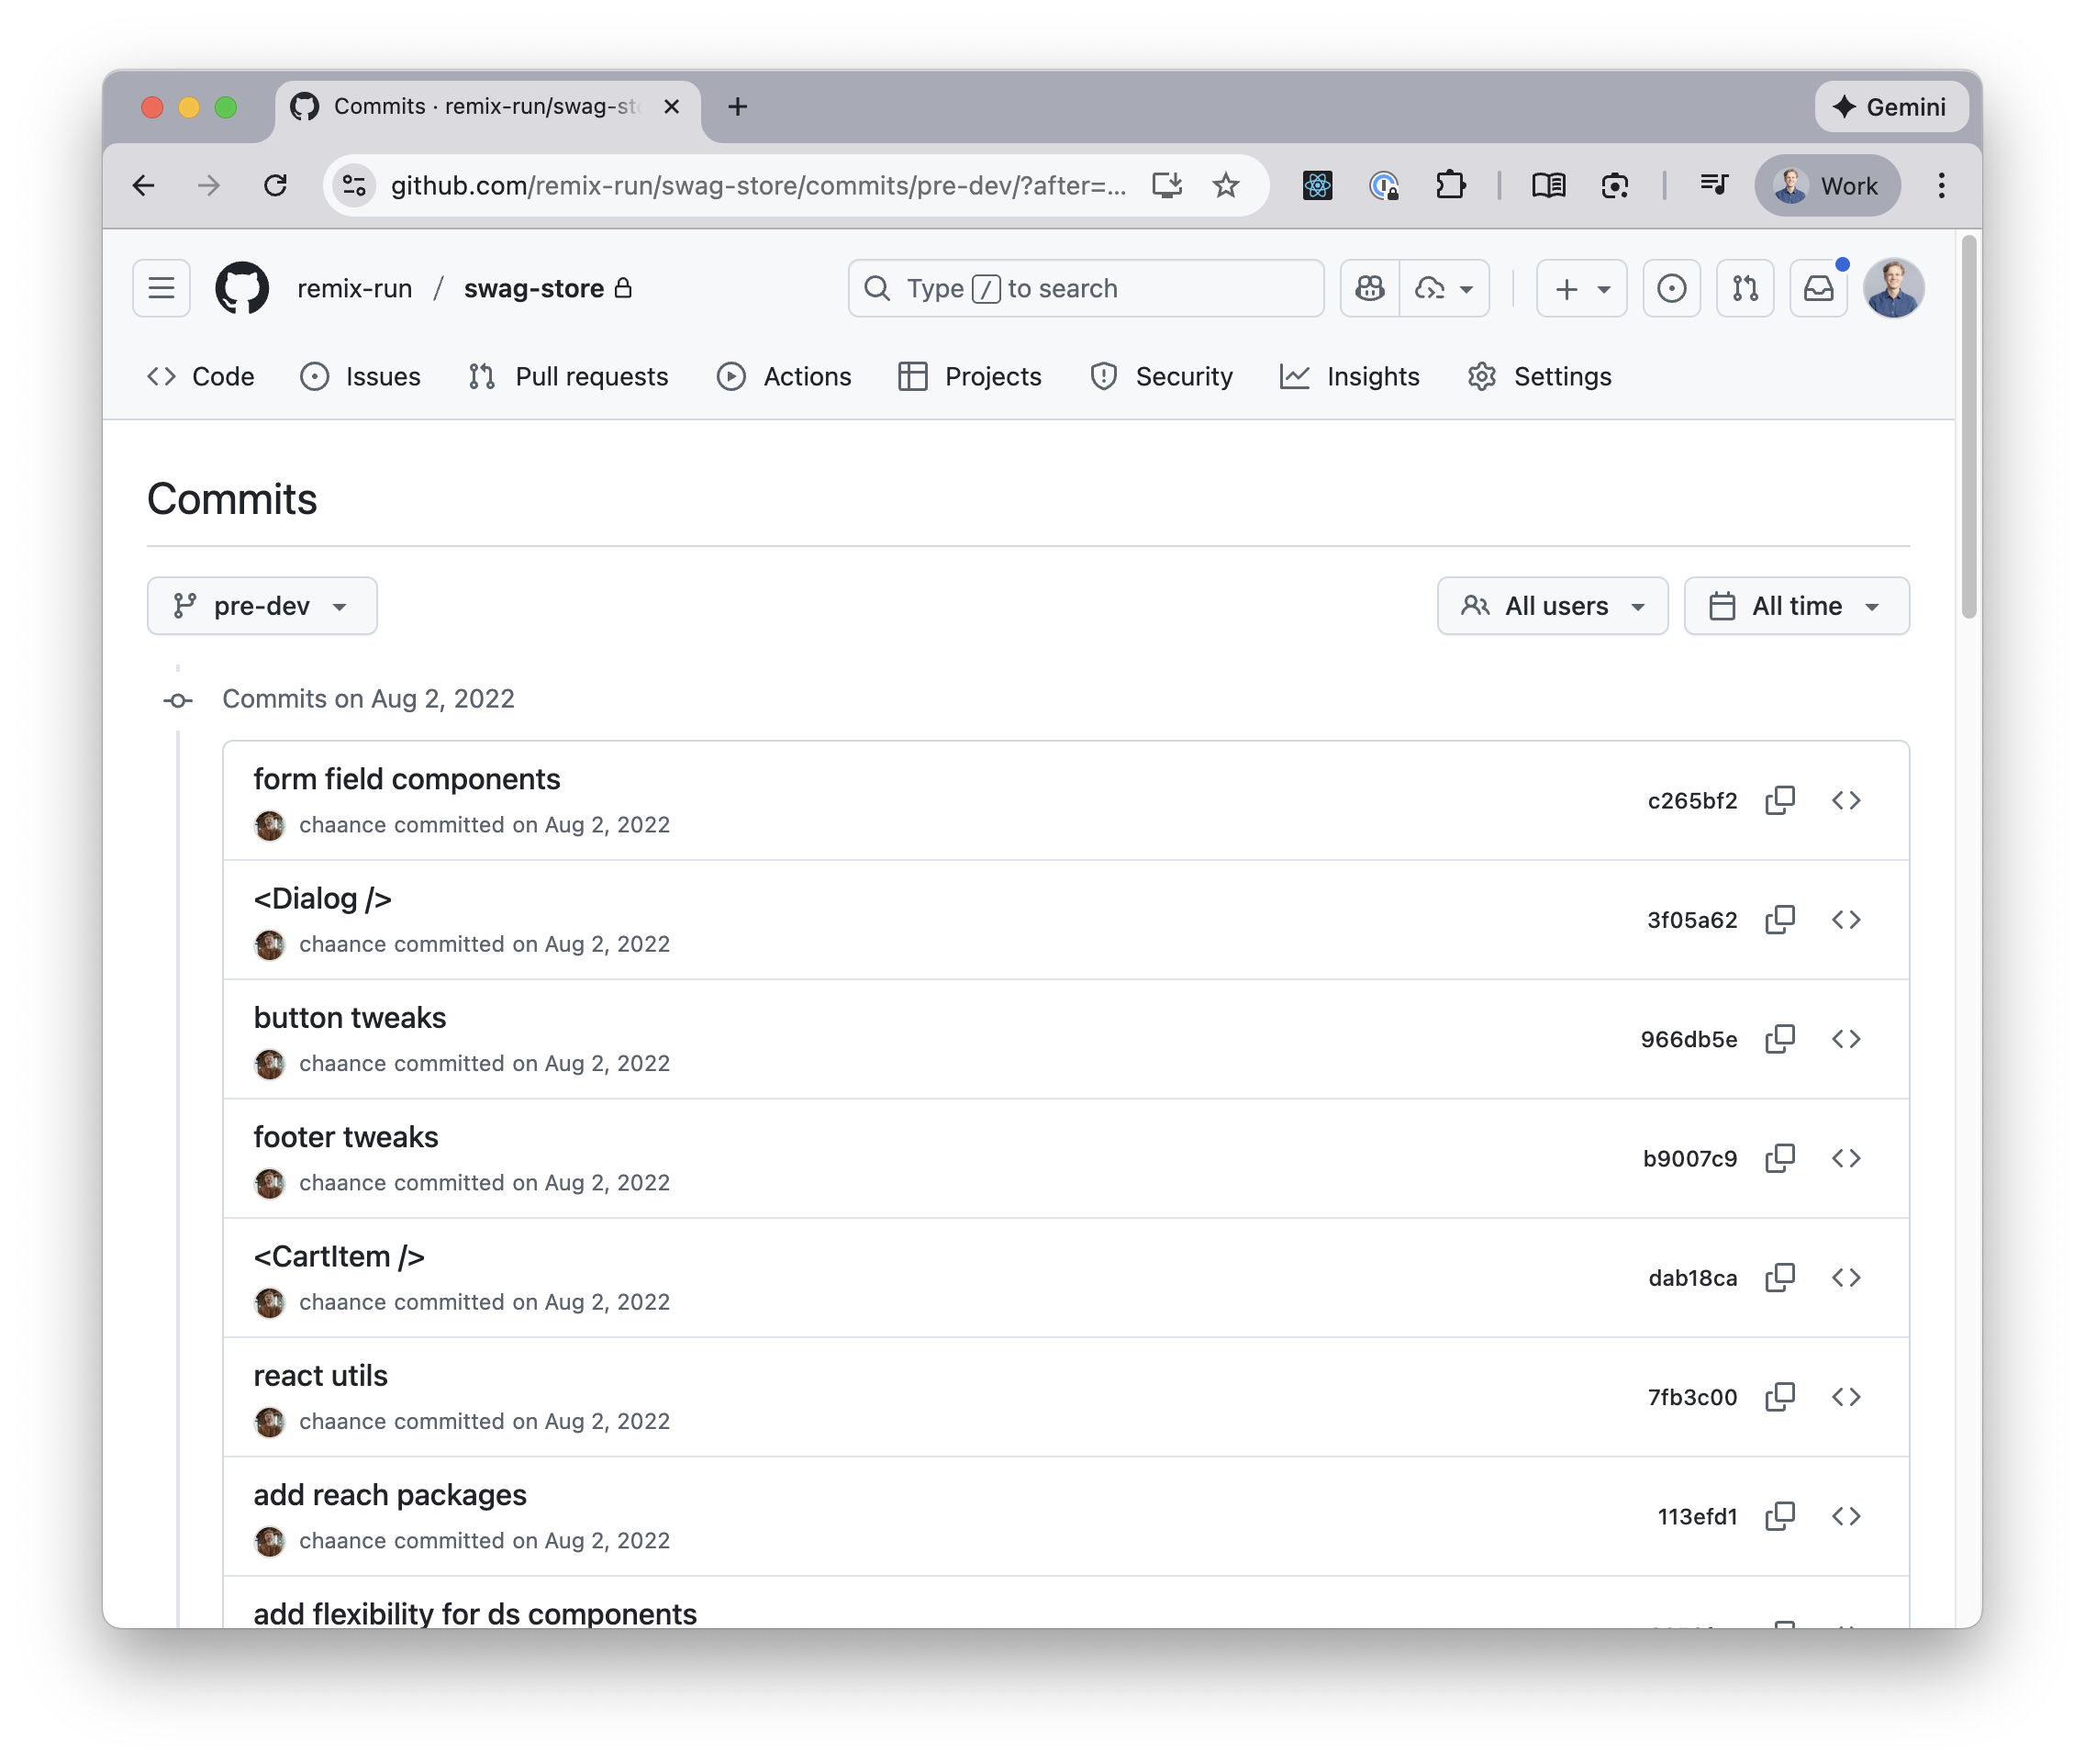This screenshot has height=1764, width=2085.
Task: Browse repository code at commit 3f05a62
Action: coord(1847,919)
